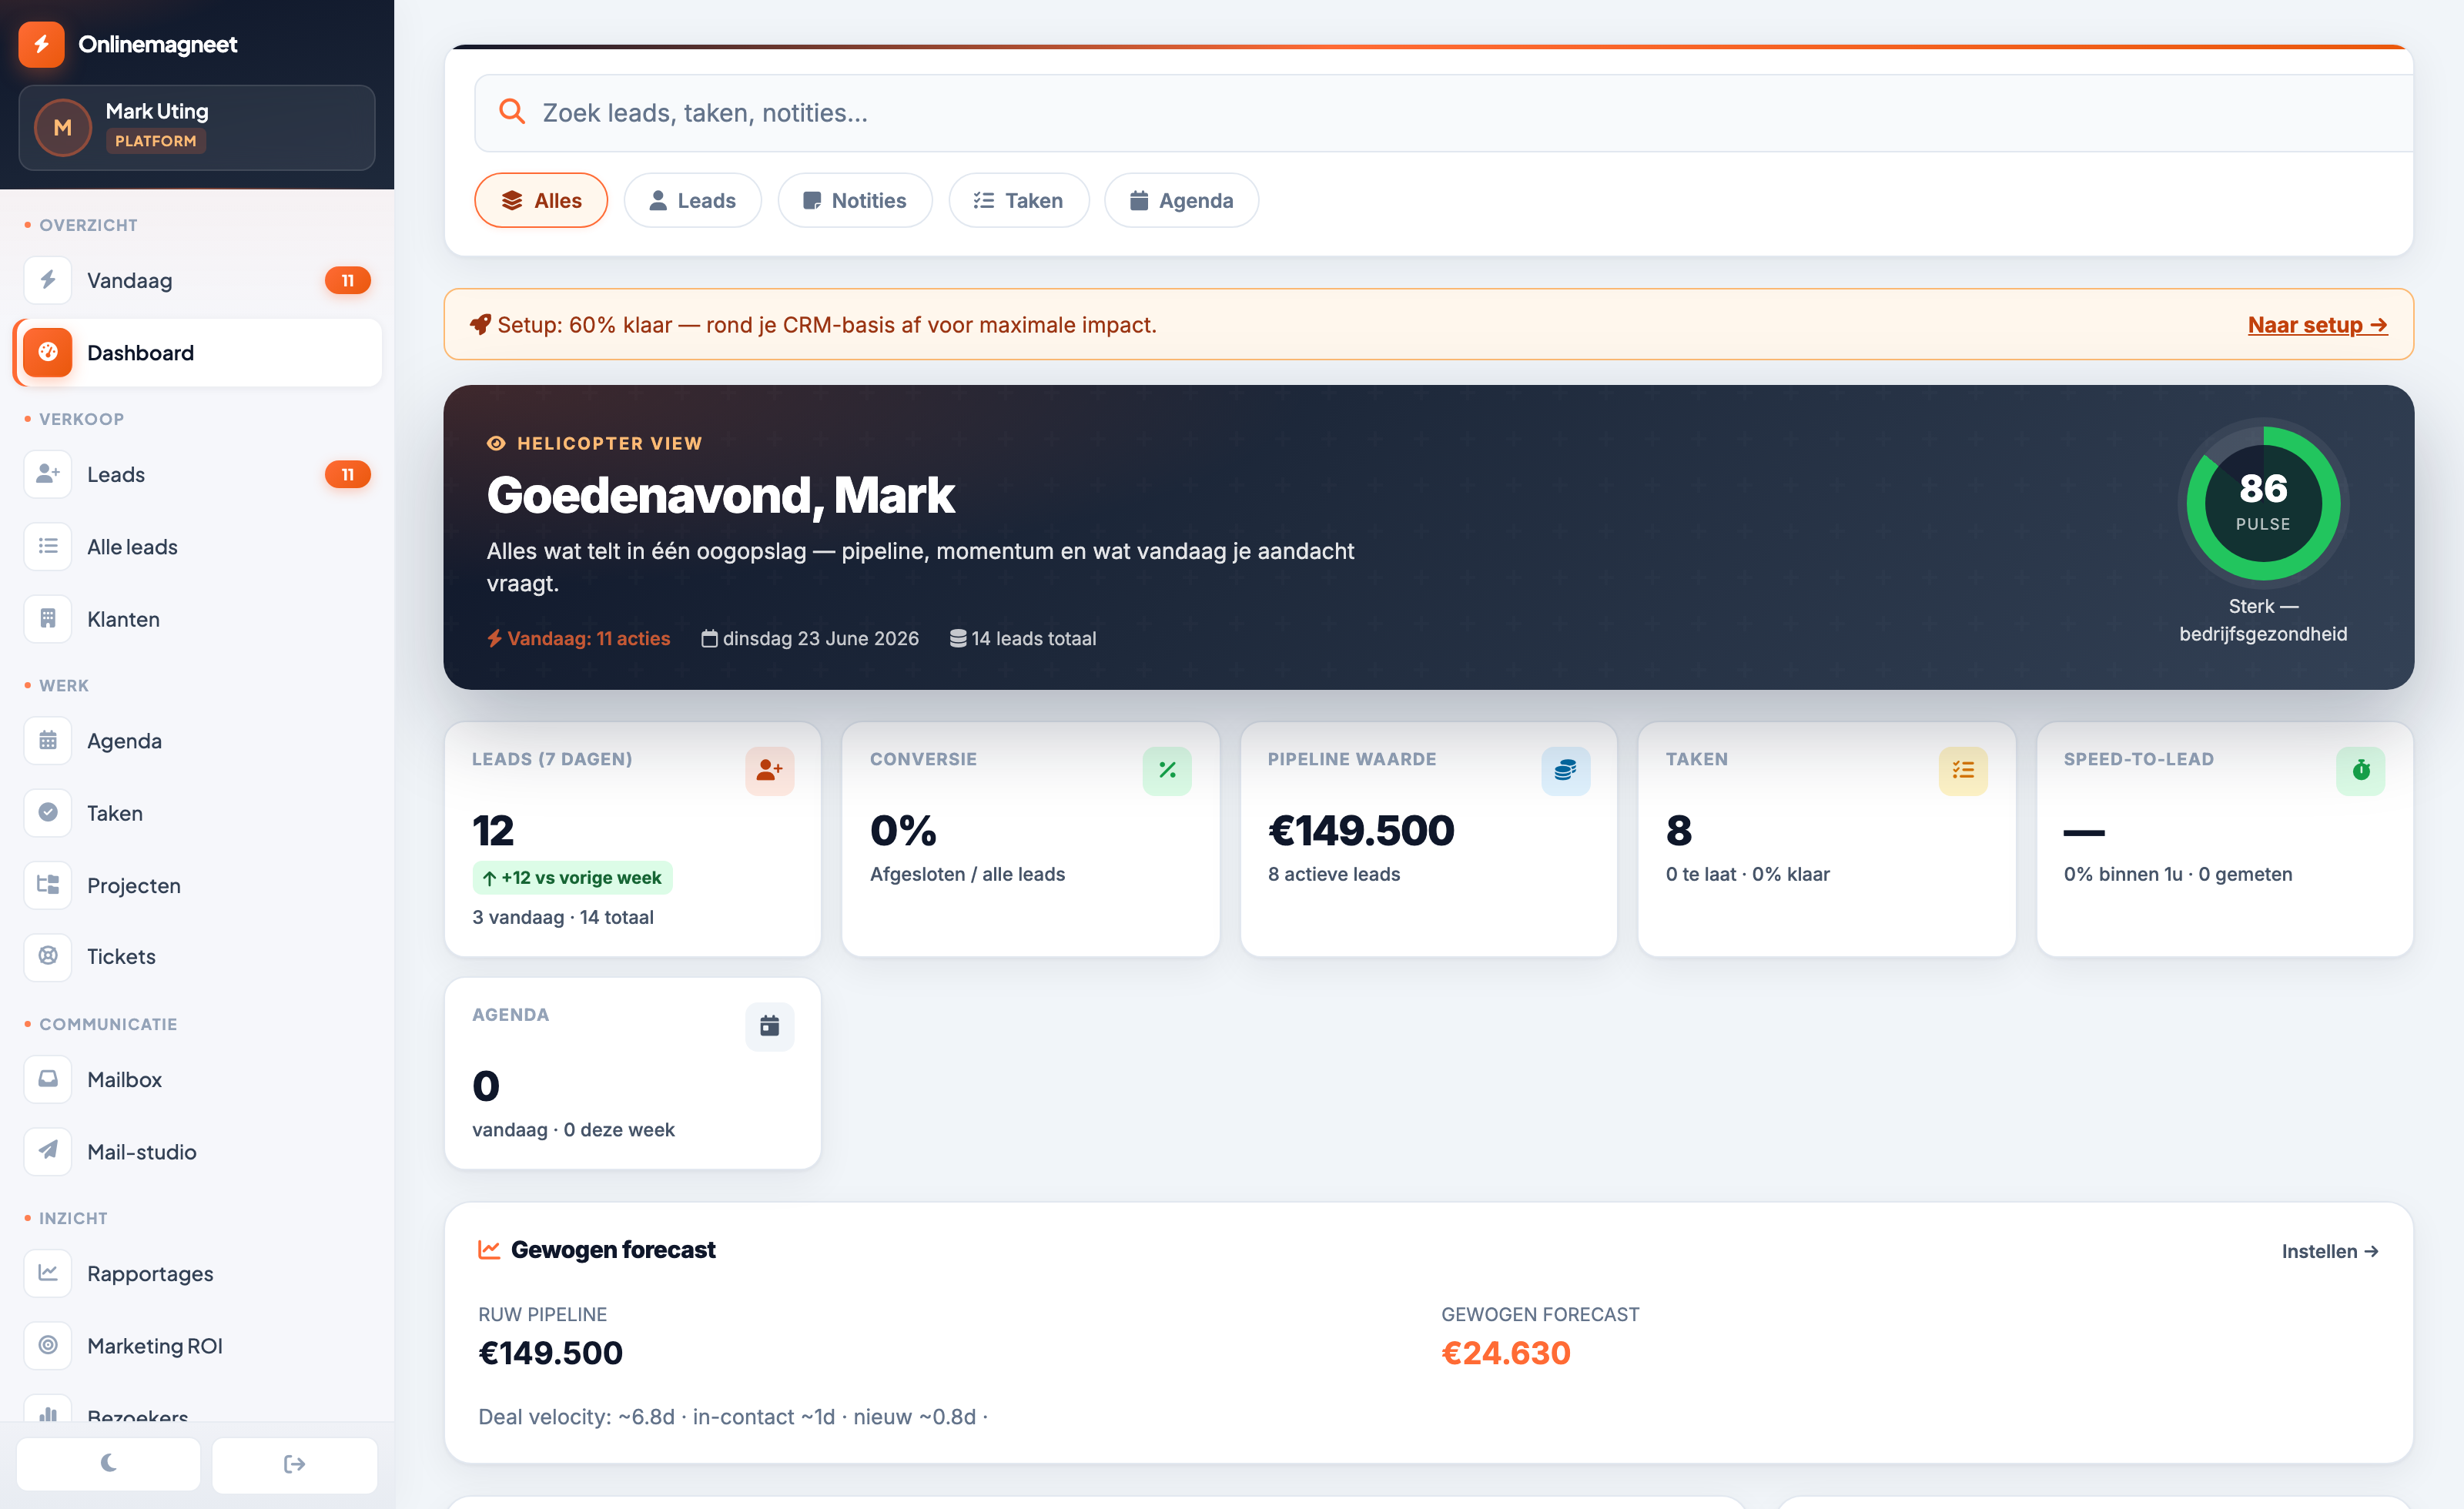The height and width of the screenshot is (1509, 2464).
Task: Click the Mail-studio paper plane icon
Action: click(x=47, y=1151)
